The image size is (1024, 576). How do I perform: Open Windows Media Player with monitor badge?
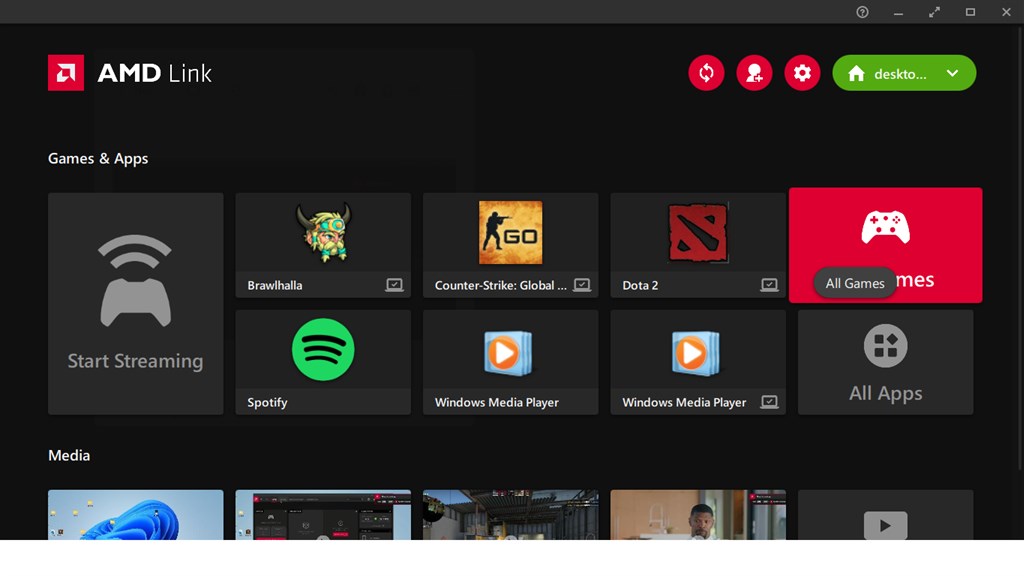pyautogui.click(x=698, y=362)
